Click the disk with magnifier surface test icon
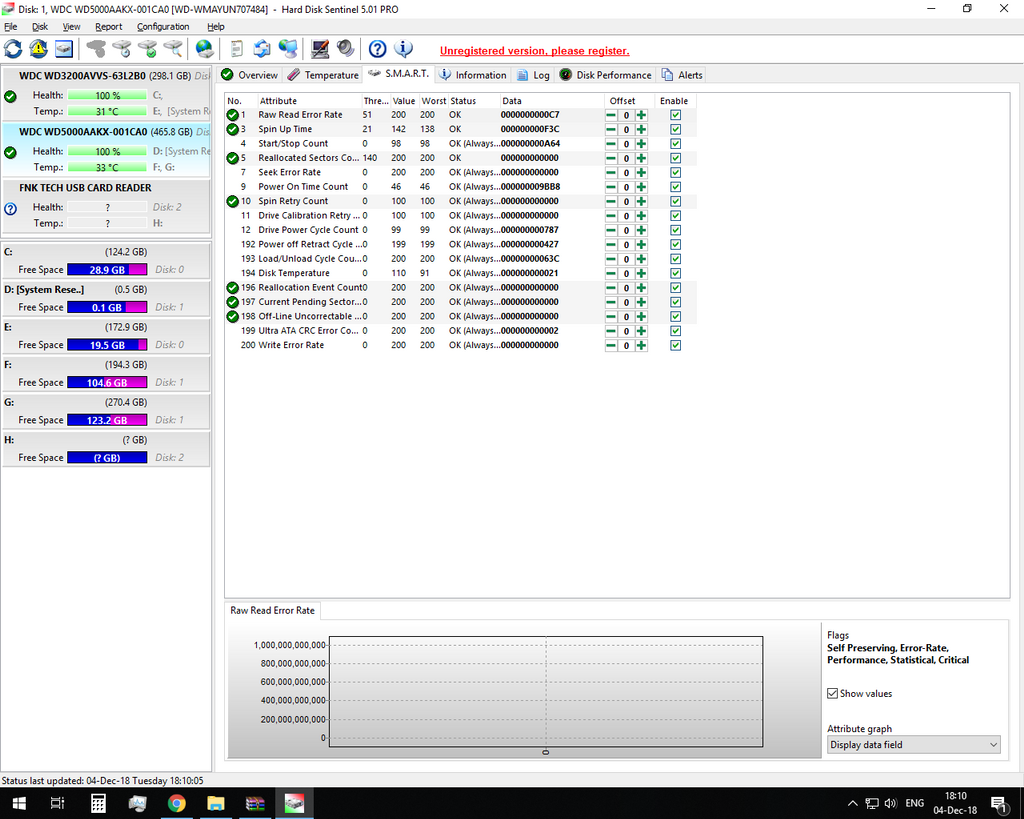The height and width of the screenshot is (819, 1024). pos(173,49)
